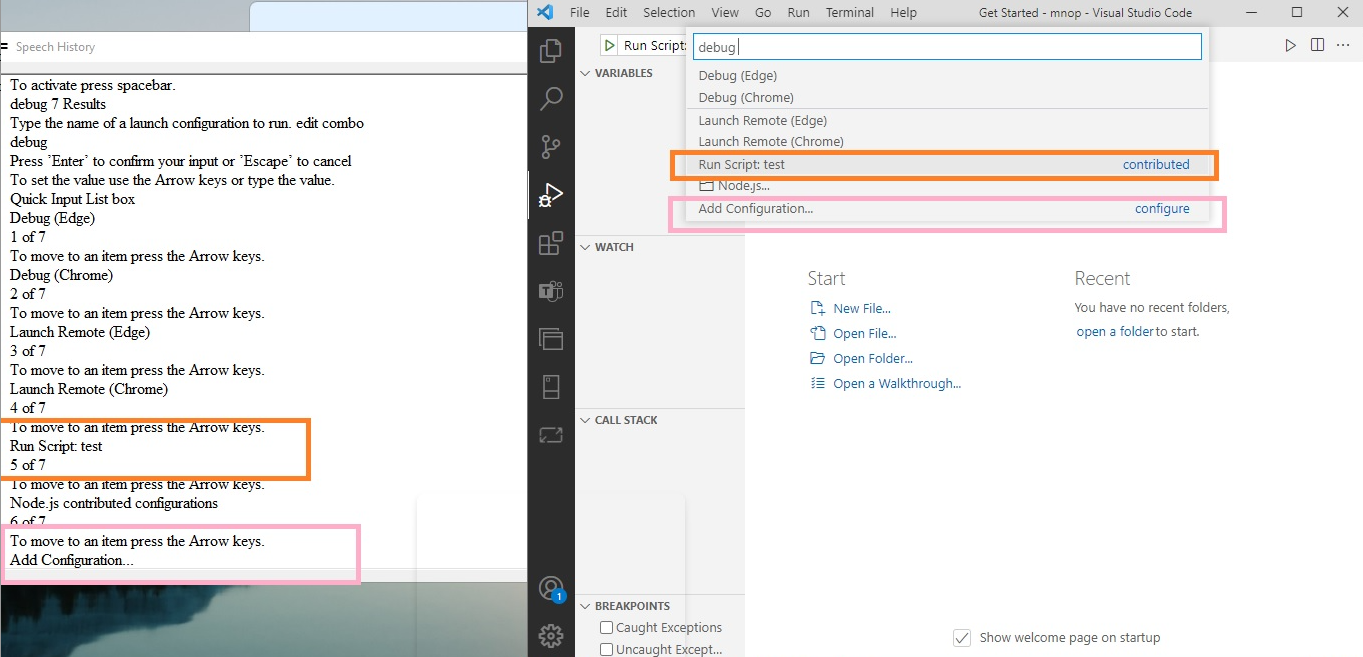The height and width of the screenshot is (657, 1363).
Task: Click the Split Editor icon in the title bar
Action: [1317, 46]
